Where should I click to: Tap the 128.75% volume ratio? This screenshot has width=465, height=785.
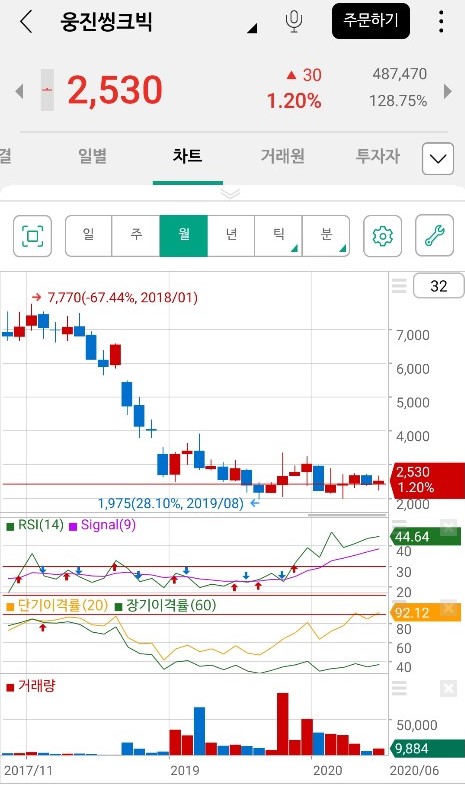tap(398, 101)
